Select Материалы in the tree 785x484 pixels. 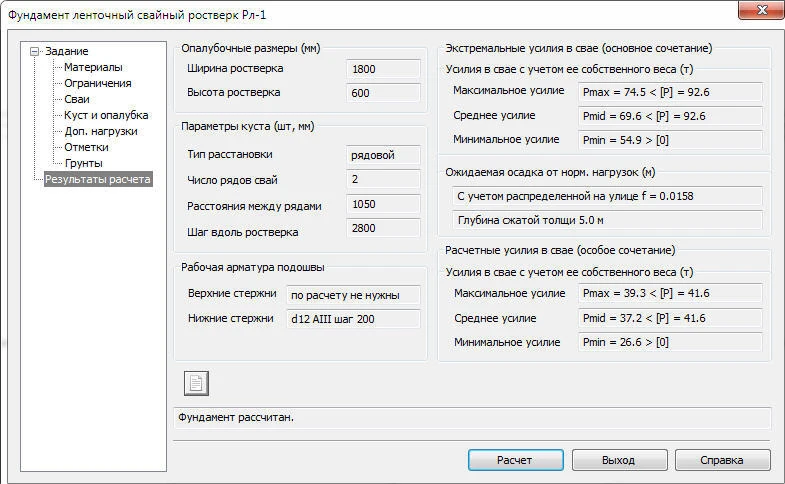tap(93, 67)
